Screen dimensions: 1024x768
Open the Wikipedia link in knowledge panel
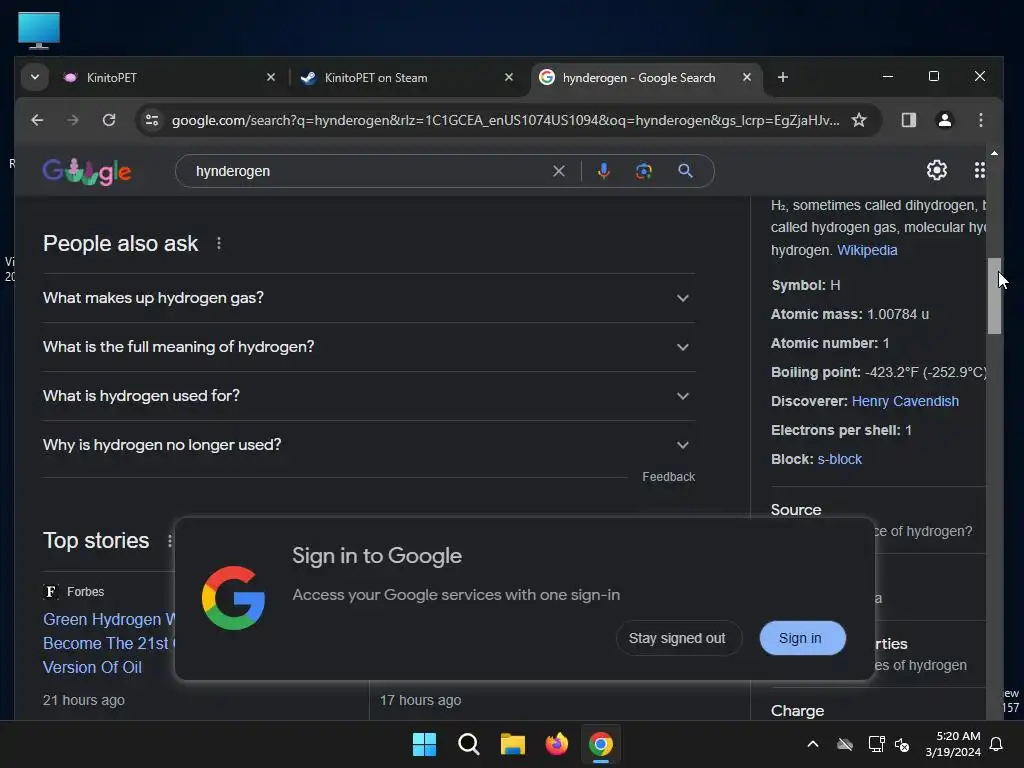[867, 250]
